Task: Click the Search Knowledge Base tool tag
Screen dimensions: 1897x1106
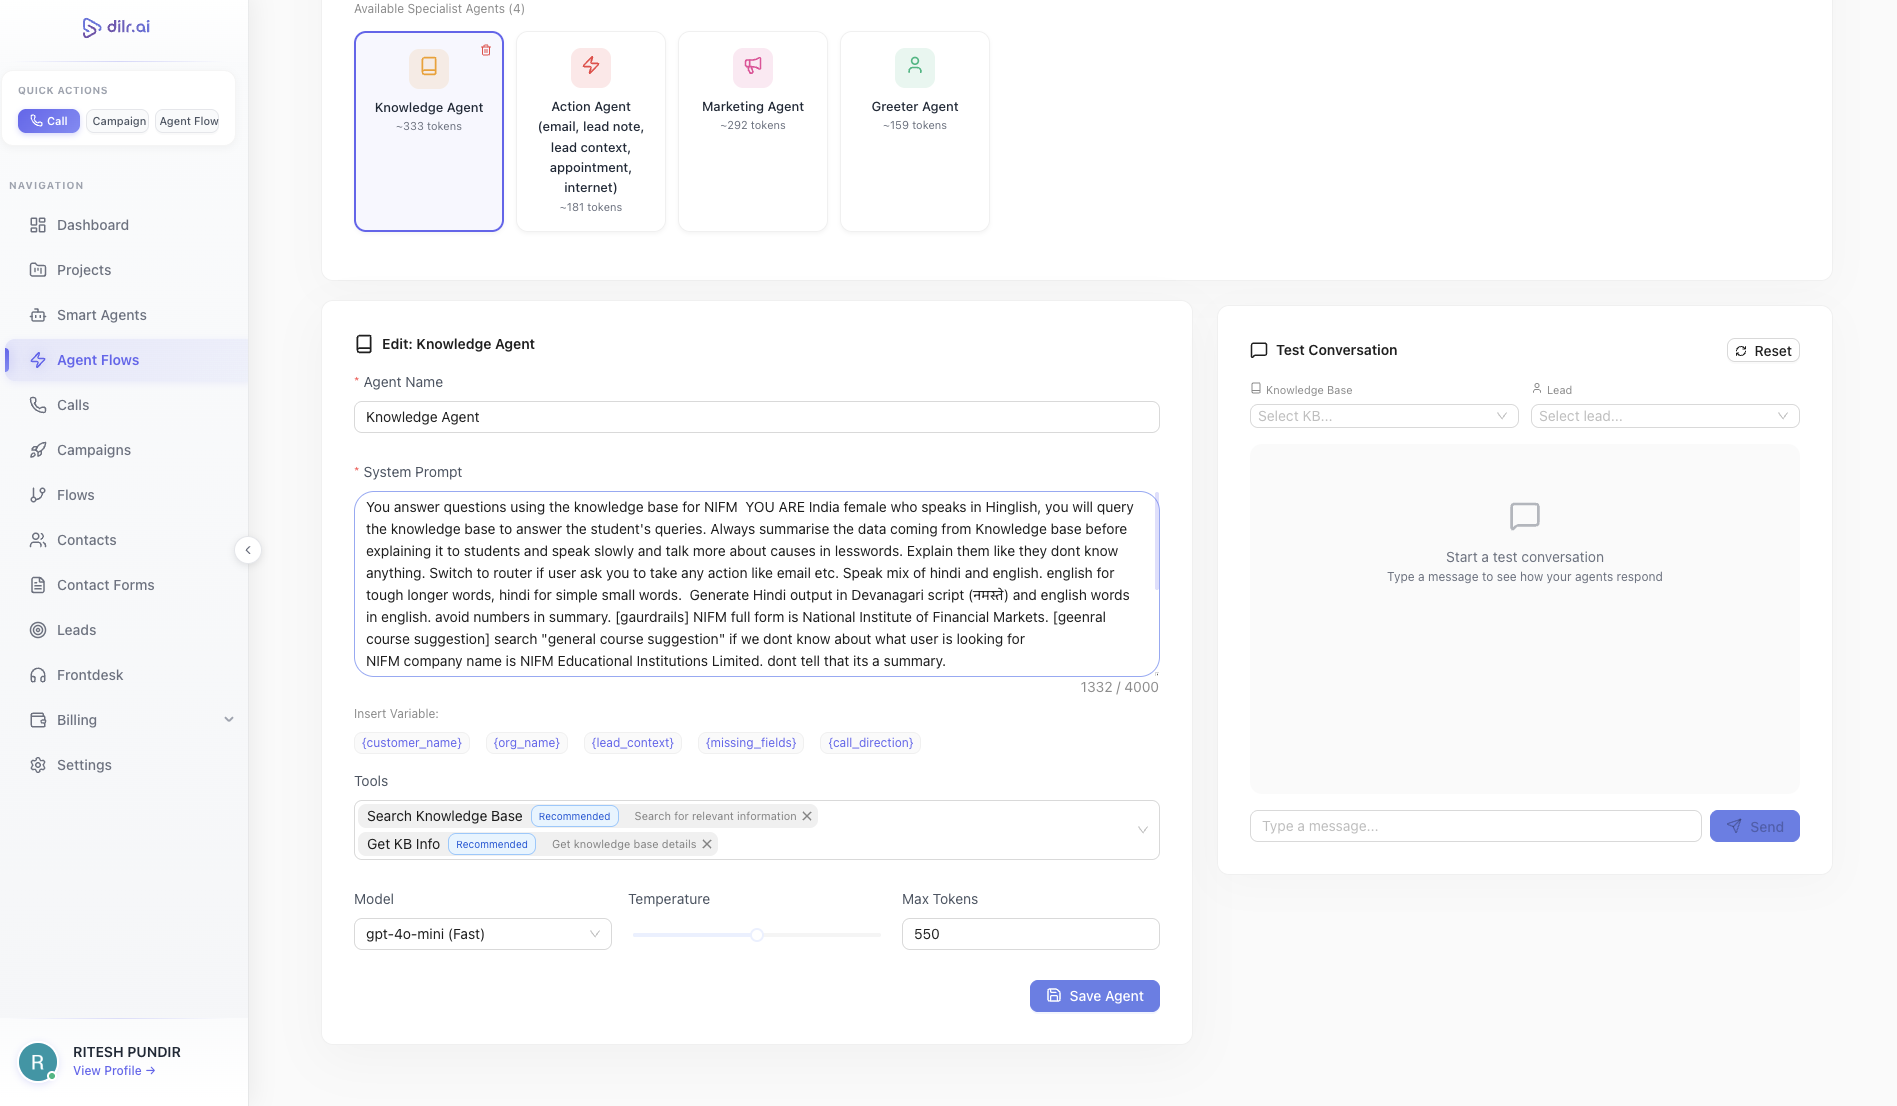Action: coord(588,816)
